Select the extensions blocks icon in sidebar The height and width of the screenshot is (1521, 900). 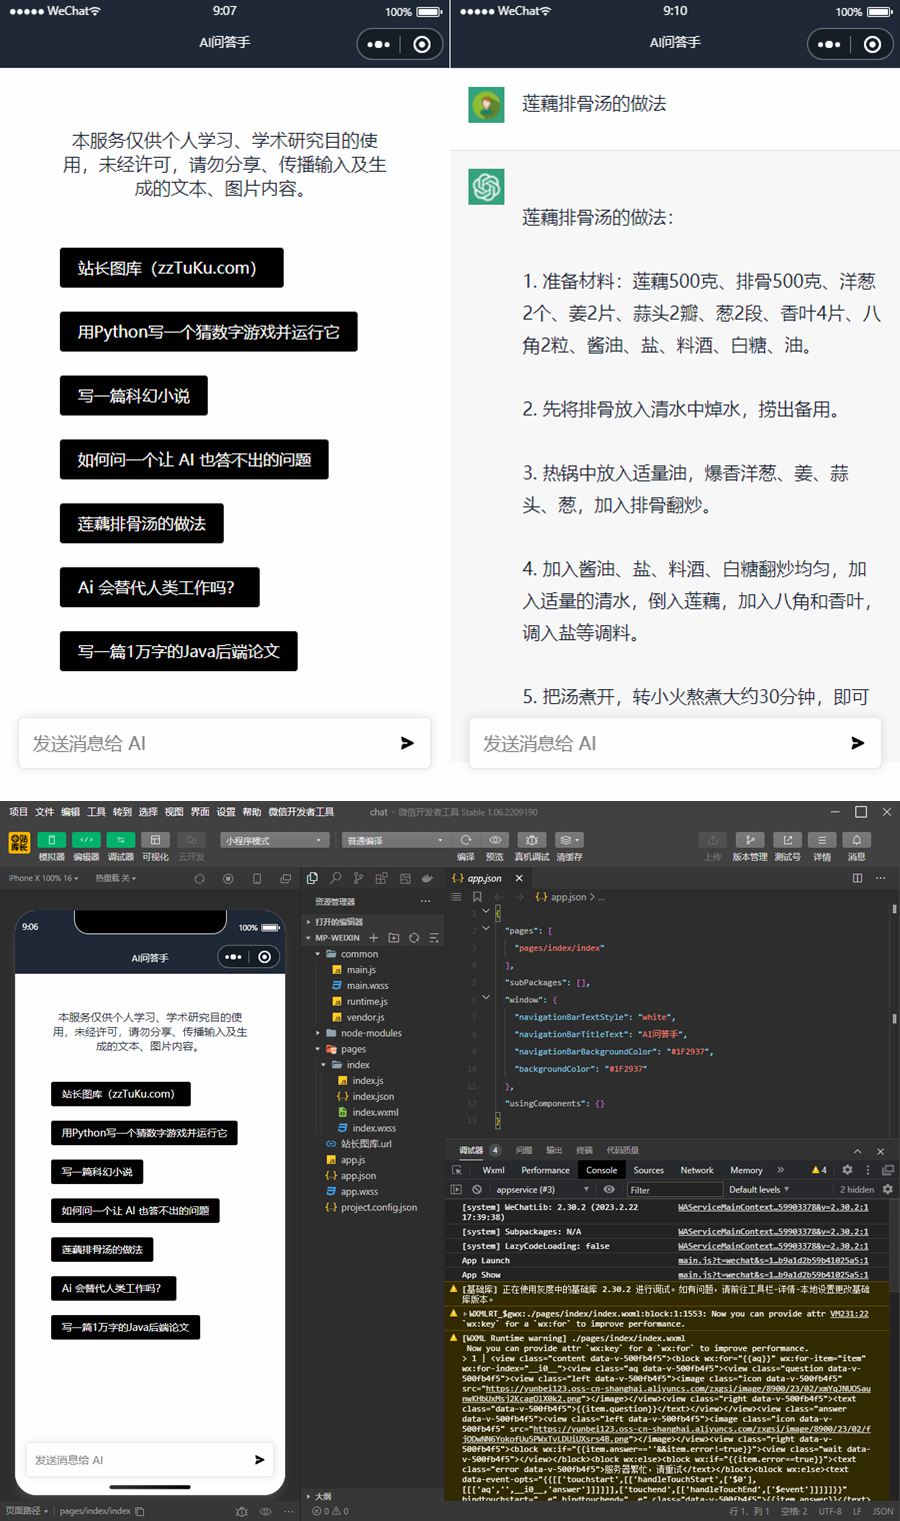coord(381,878)
